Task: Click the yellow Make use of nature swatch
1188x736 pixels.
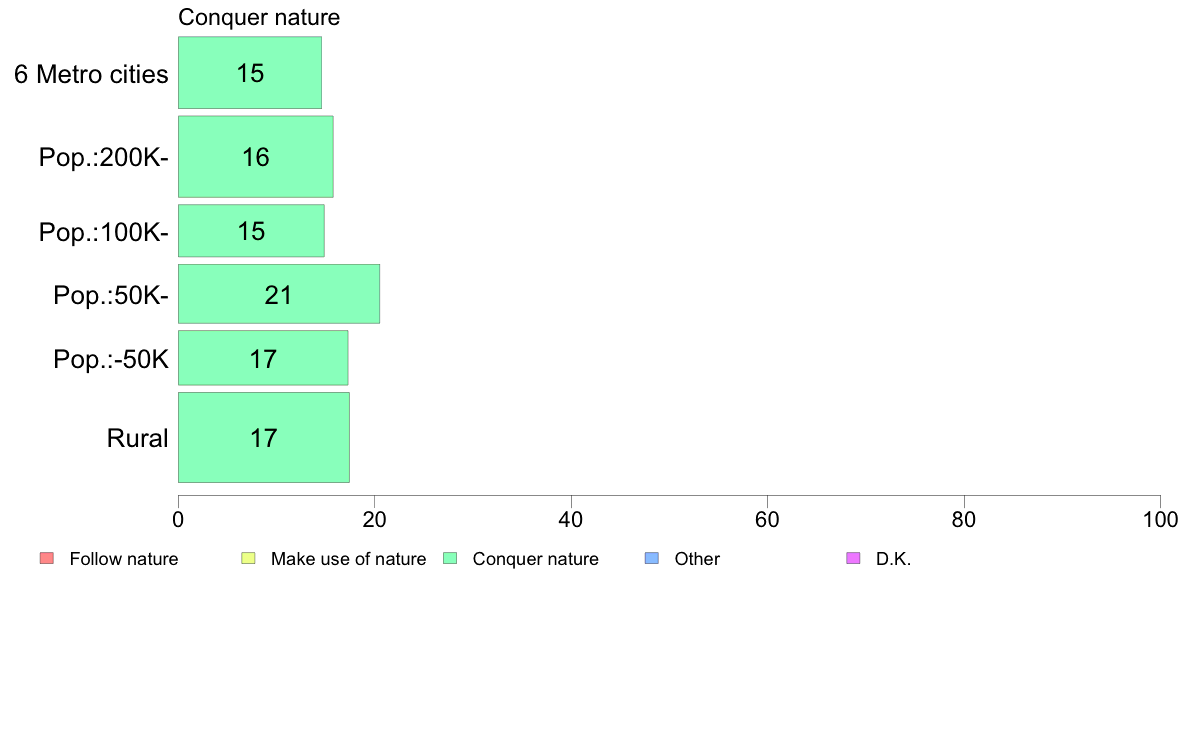Action: click(249, 559)
